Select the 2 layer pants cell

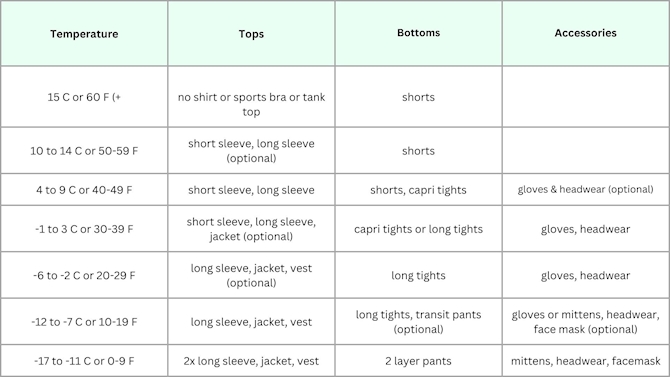tap(418, 361)
